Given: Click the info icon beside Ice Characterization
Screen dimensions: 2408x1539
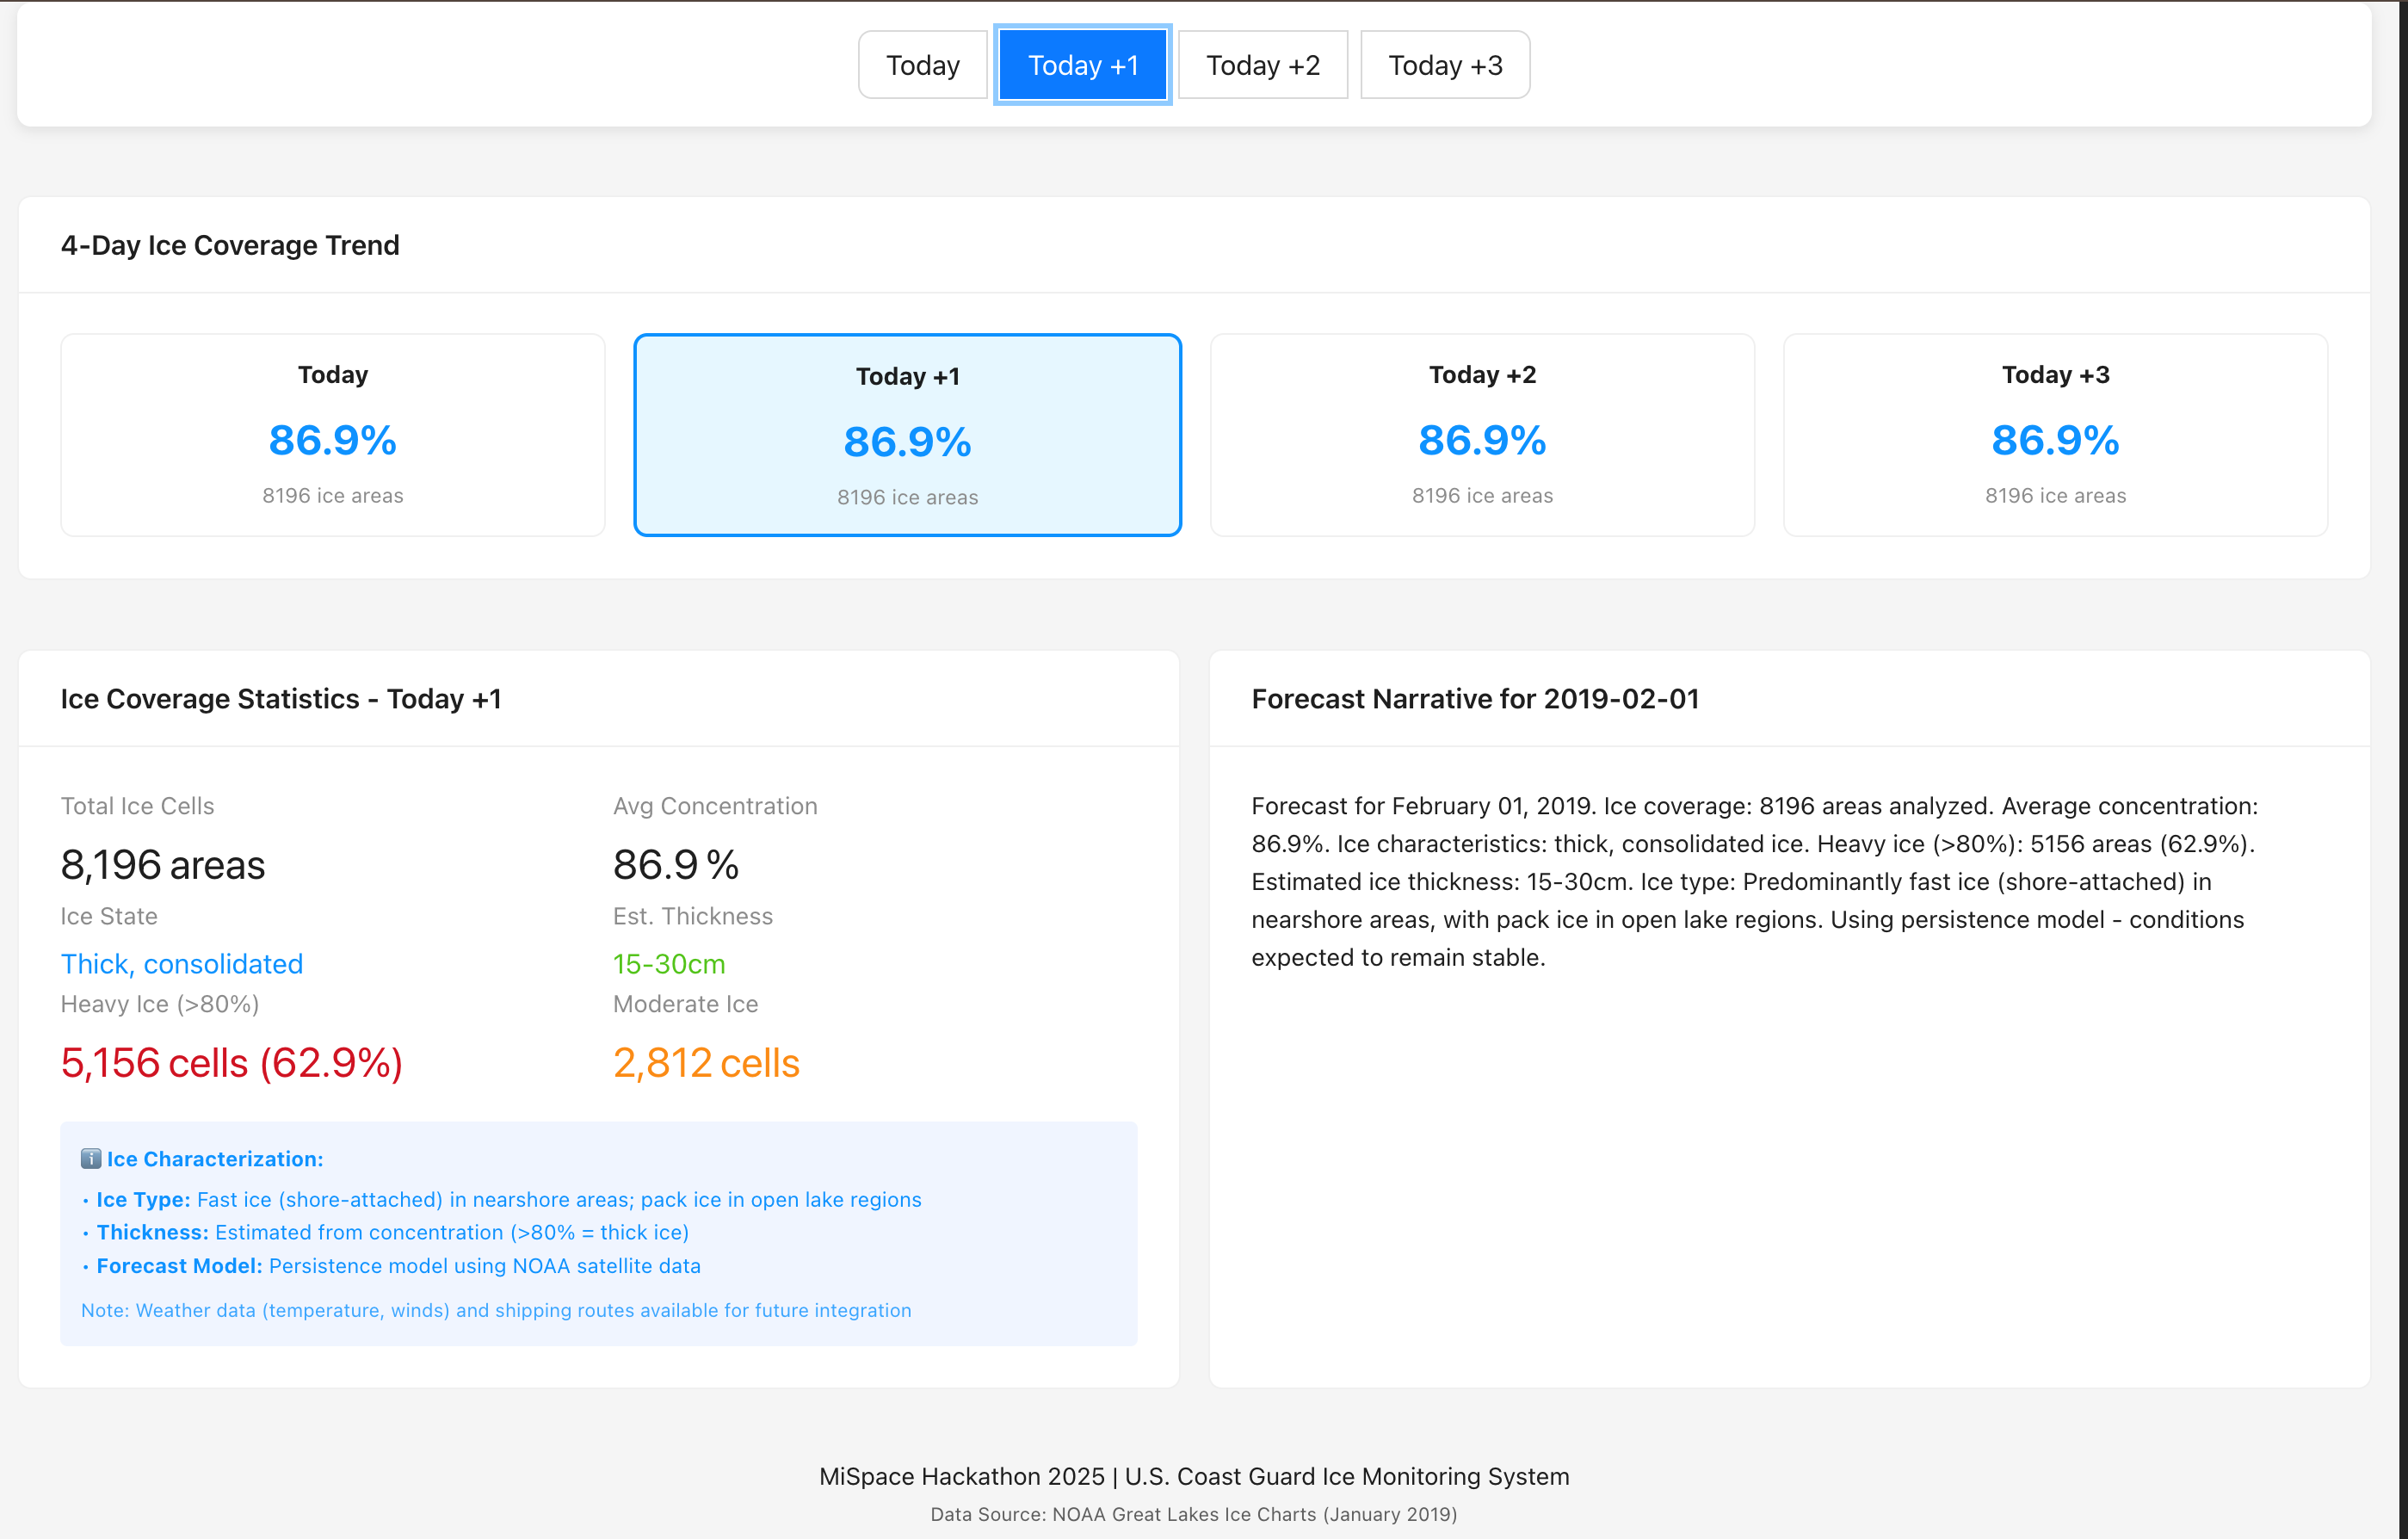Looking at the screenshot, I should 90,1158.
